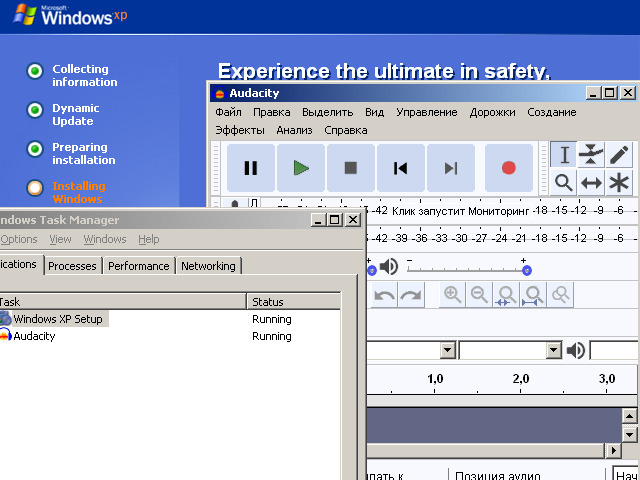The width and height of the screenshot is (640, 480).
Task: Select the Draw pencil tool
Action: tap(619, 155)
